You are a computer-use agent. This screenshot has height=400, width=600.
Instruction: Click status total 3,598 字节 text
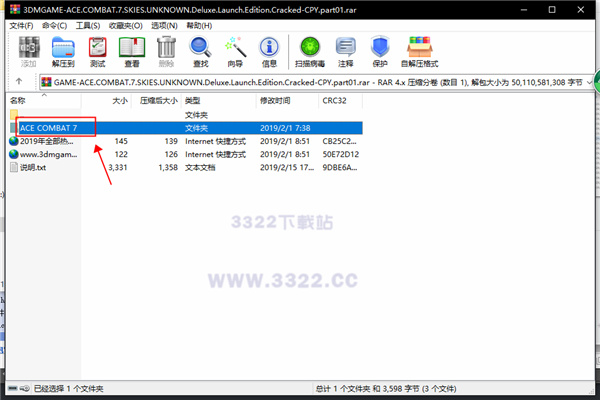pyautogui.click(x=401, y=389)
